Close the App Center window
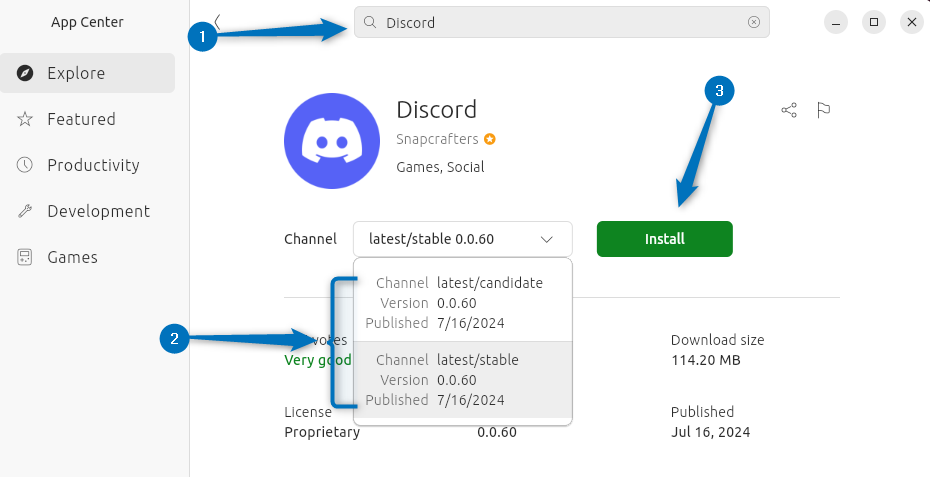Viewport: 930px width, 477px height. point(912,23)
